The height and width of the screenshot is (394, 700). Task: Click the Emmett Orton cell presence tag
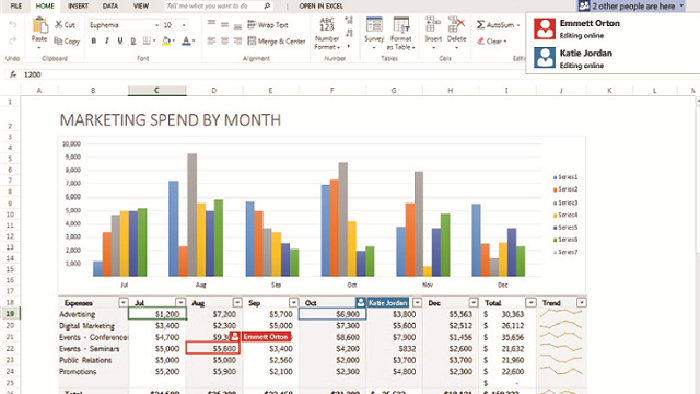pos(266,337)
